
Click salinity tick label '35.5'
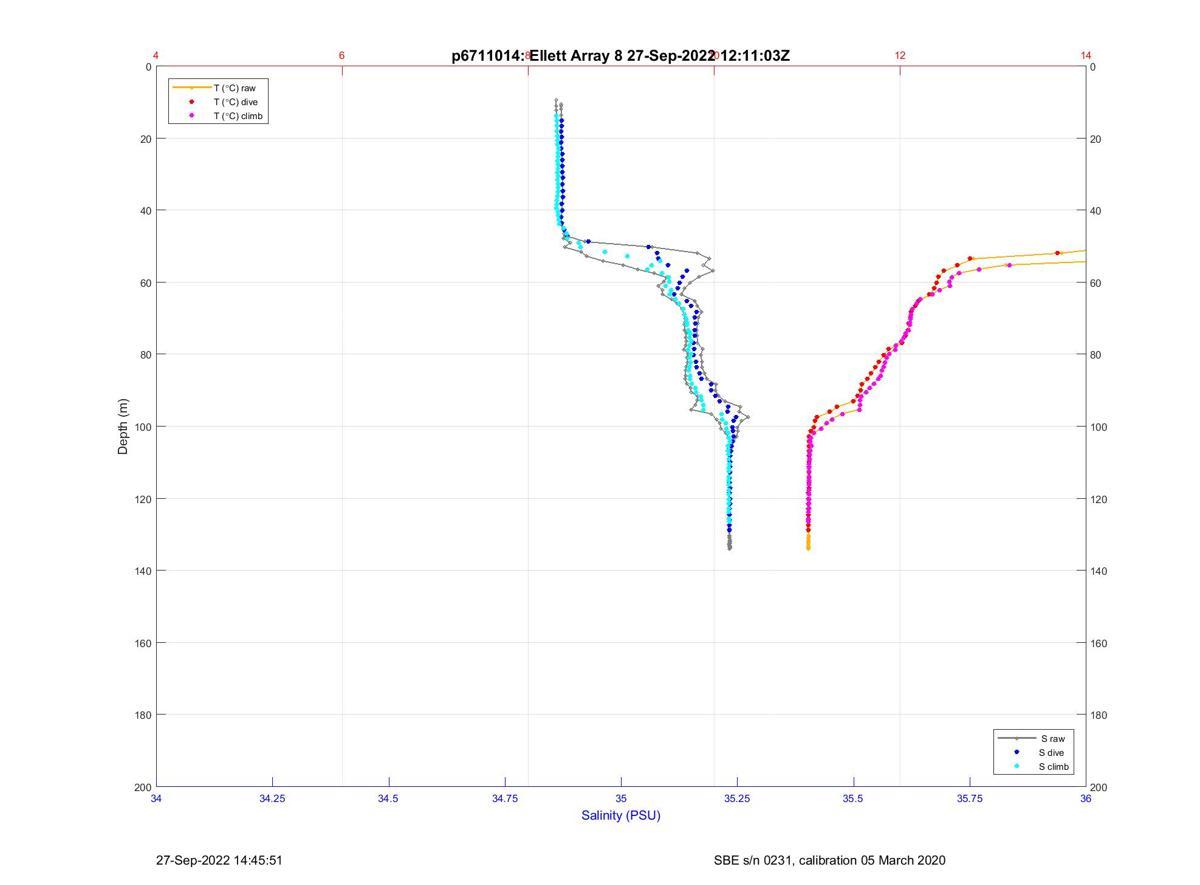coord(853,798)
